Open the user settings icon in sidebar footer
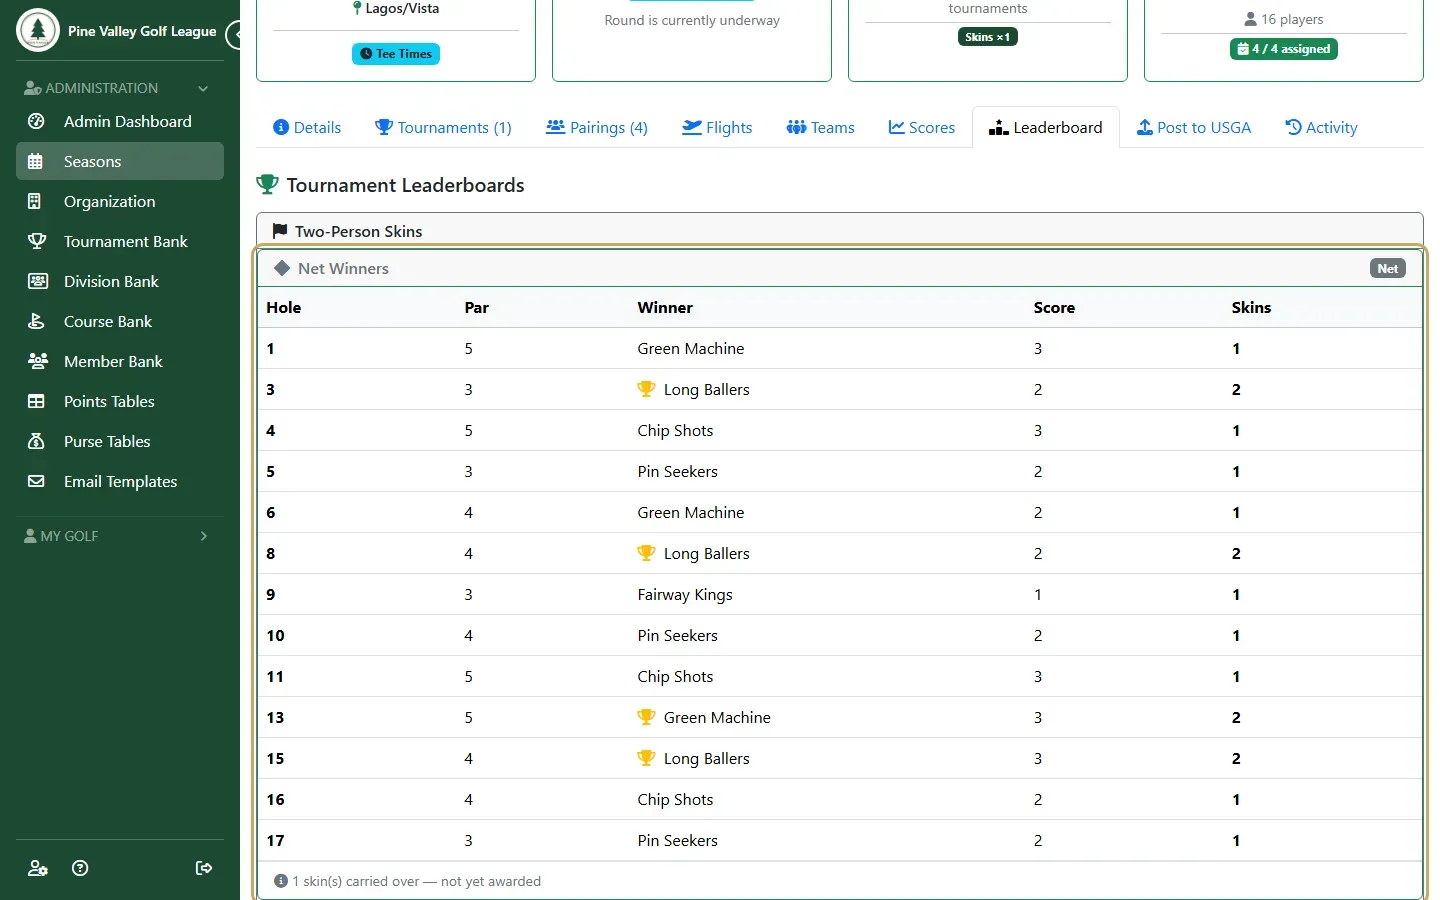1440x900 pixels. click(x=38, y=868)
